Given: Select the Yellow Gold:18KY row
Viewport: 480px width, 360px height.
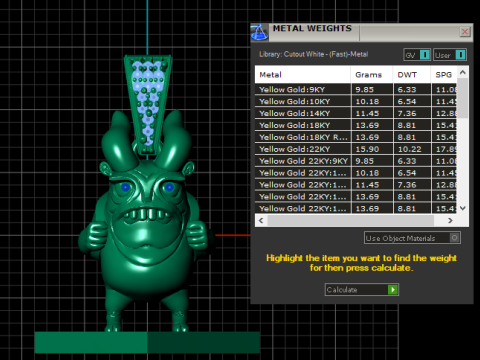Looking at the screenshot, I should click(356, 125).
